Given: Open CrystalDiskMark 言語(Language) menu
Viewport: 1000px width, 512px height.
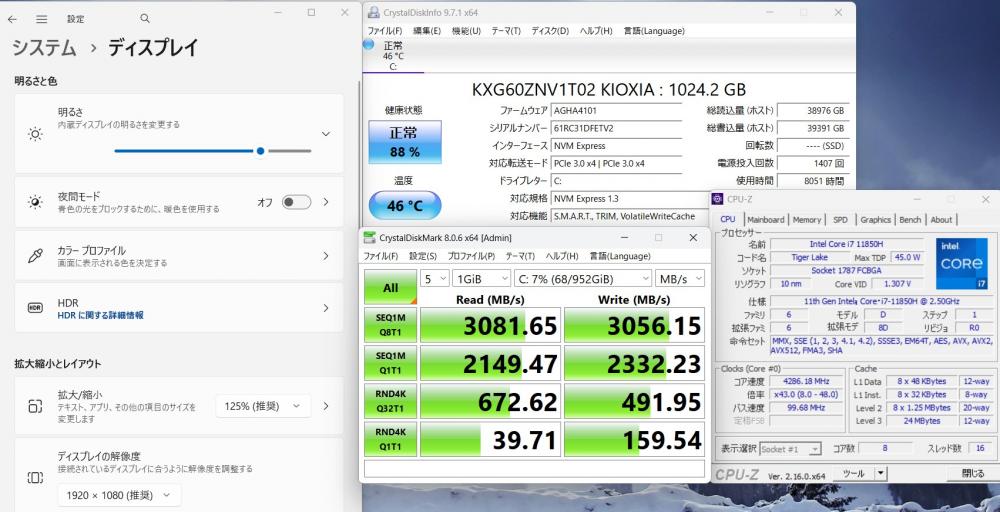Looking at the screenshot, I should click(x=620, y=256).
